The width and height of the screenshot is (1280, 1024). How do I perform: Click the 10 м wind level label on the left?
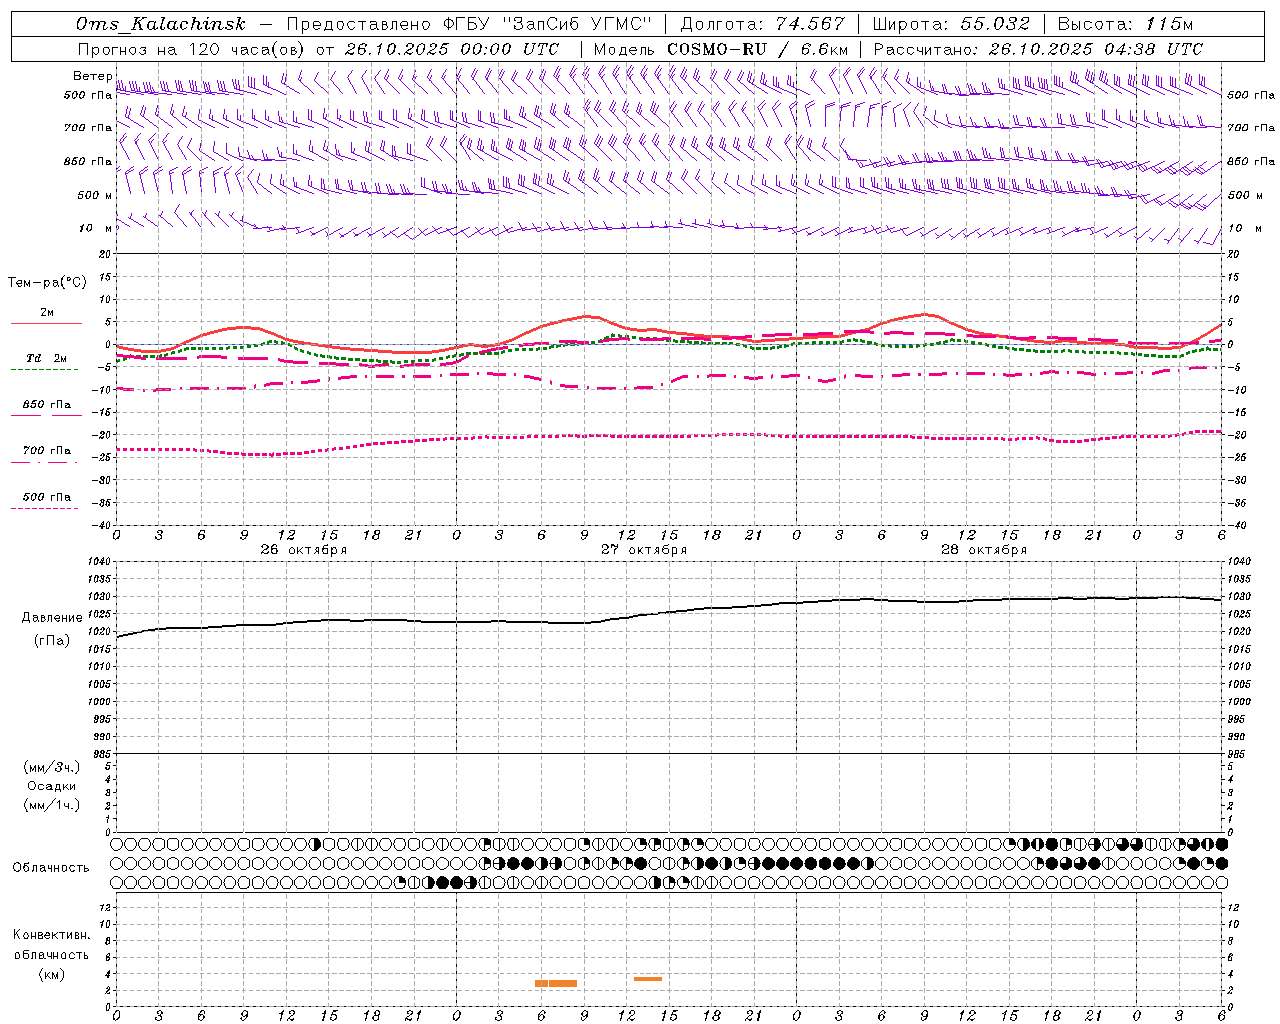[x=96, y=229]
